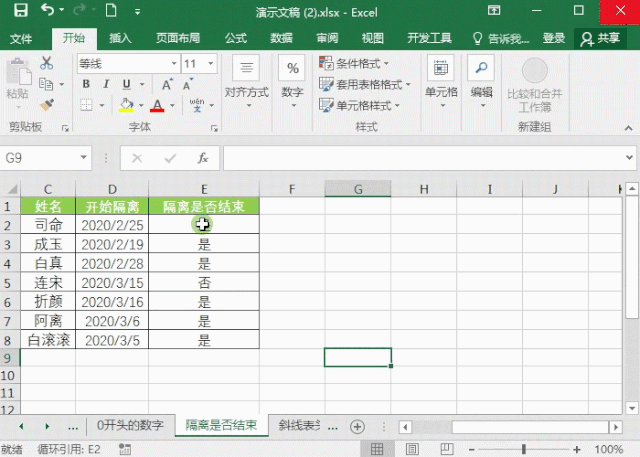Open clipboard dialog launcher

65,128
